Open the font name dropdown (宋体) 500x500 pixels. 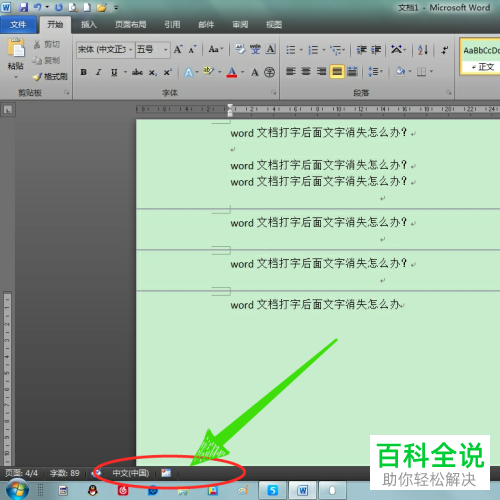tap(131, 50)
